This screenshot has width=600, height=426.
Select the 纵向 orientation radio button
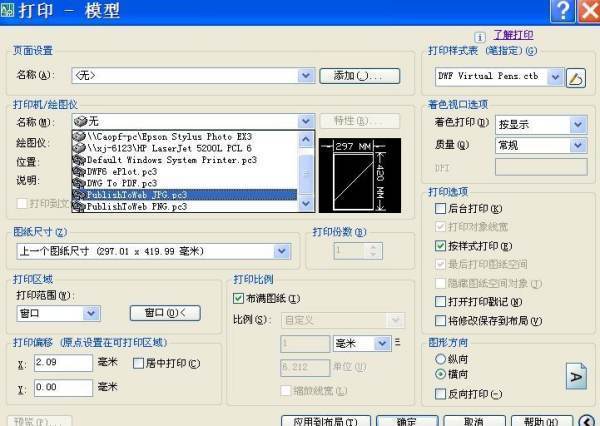(x=441, y=357)
